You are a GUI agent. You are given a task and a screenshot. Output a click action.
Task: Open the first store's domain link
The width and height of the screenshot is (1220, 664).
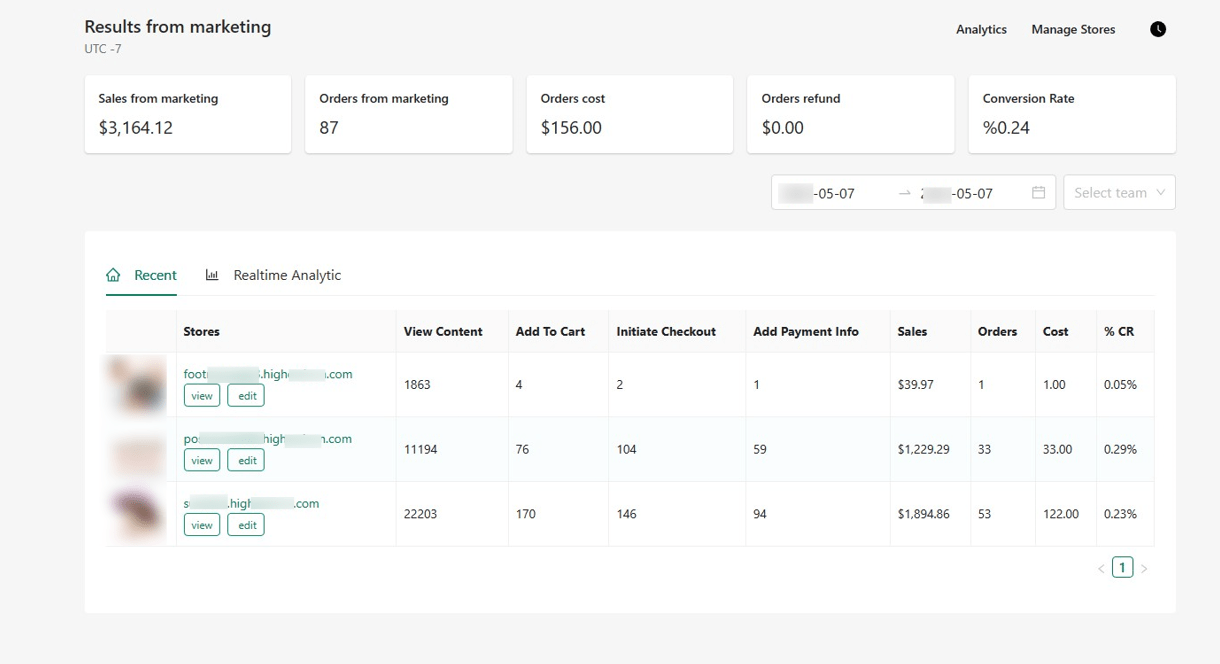[267, 373]
